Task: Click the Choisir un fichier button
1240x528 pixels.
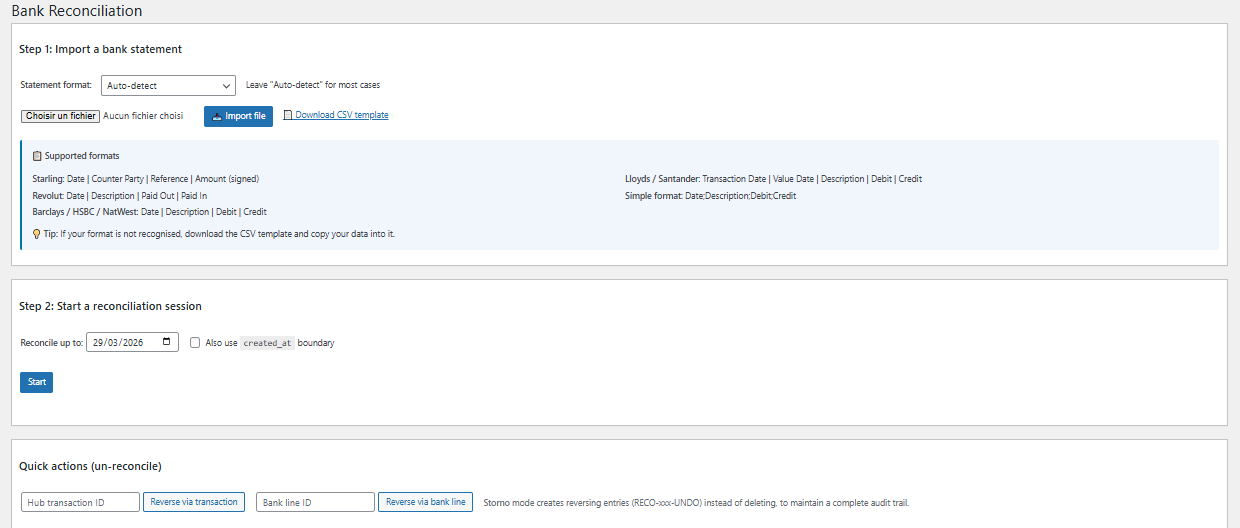Action: coord(61,116)
